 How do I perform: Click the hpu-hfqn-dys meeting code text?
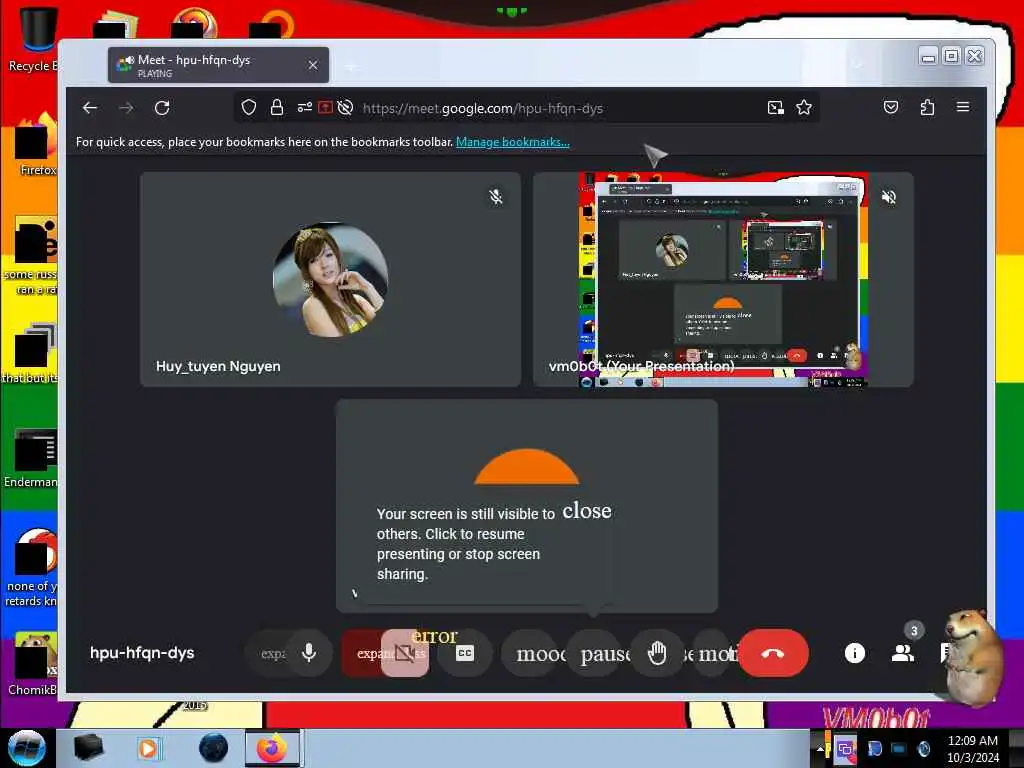(142, 653)
